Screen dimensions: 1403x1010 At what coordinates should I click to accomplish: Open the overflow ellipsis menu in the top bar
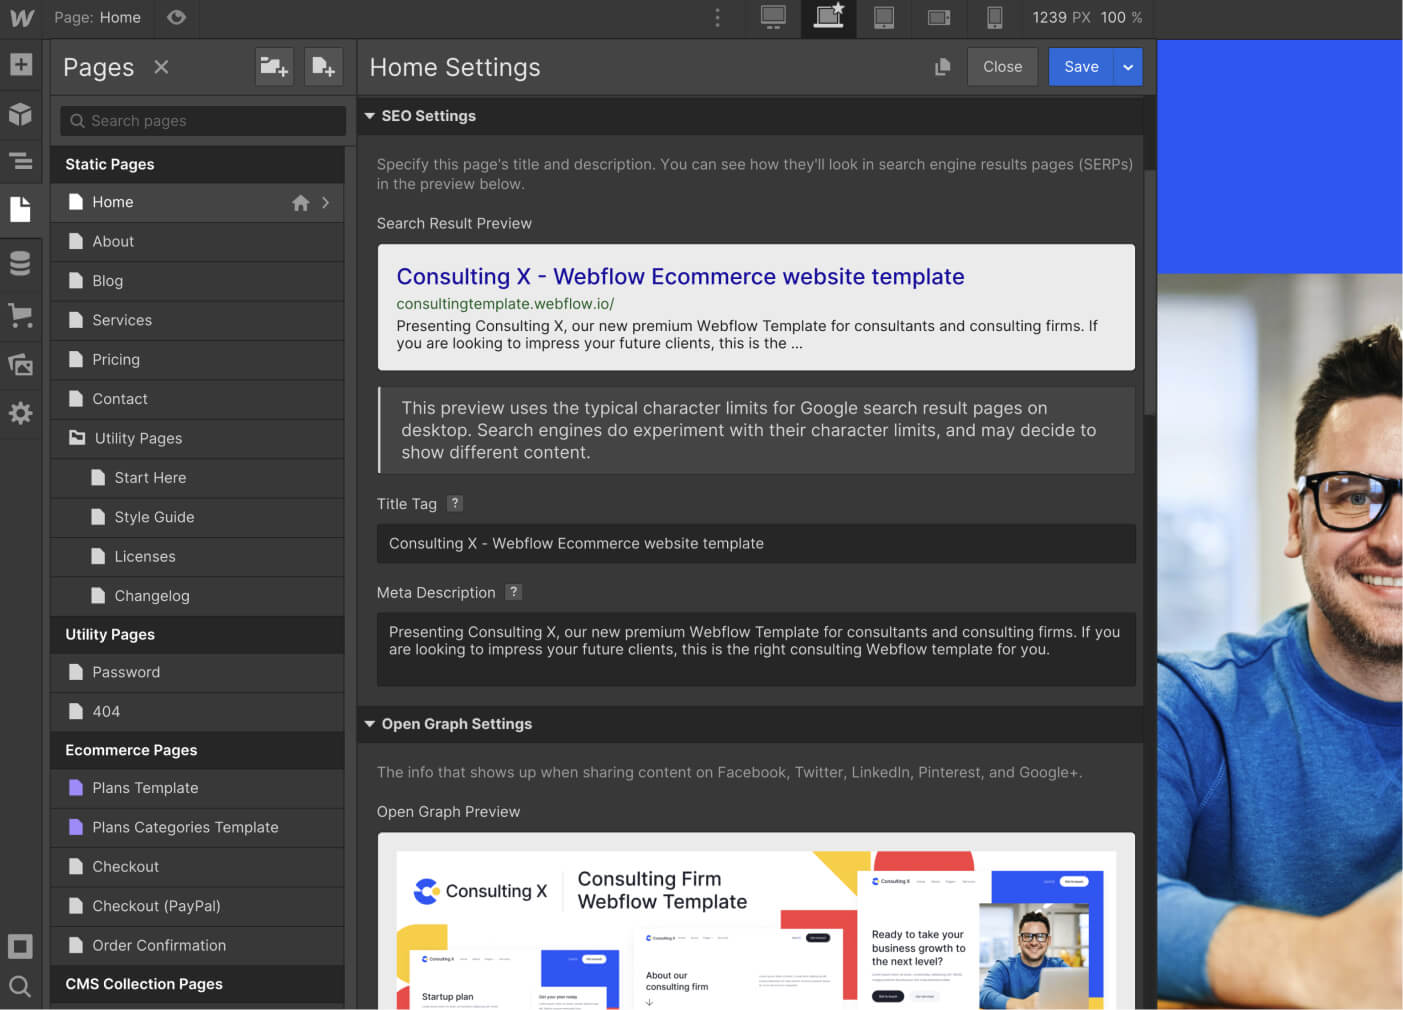coord(717,17)
